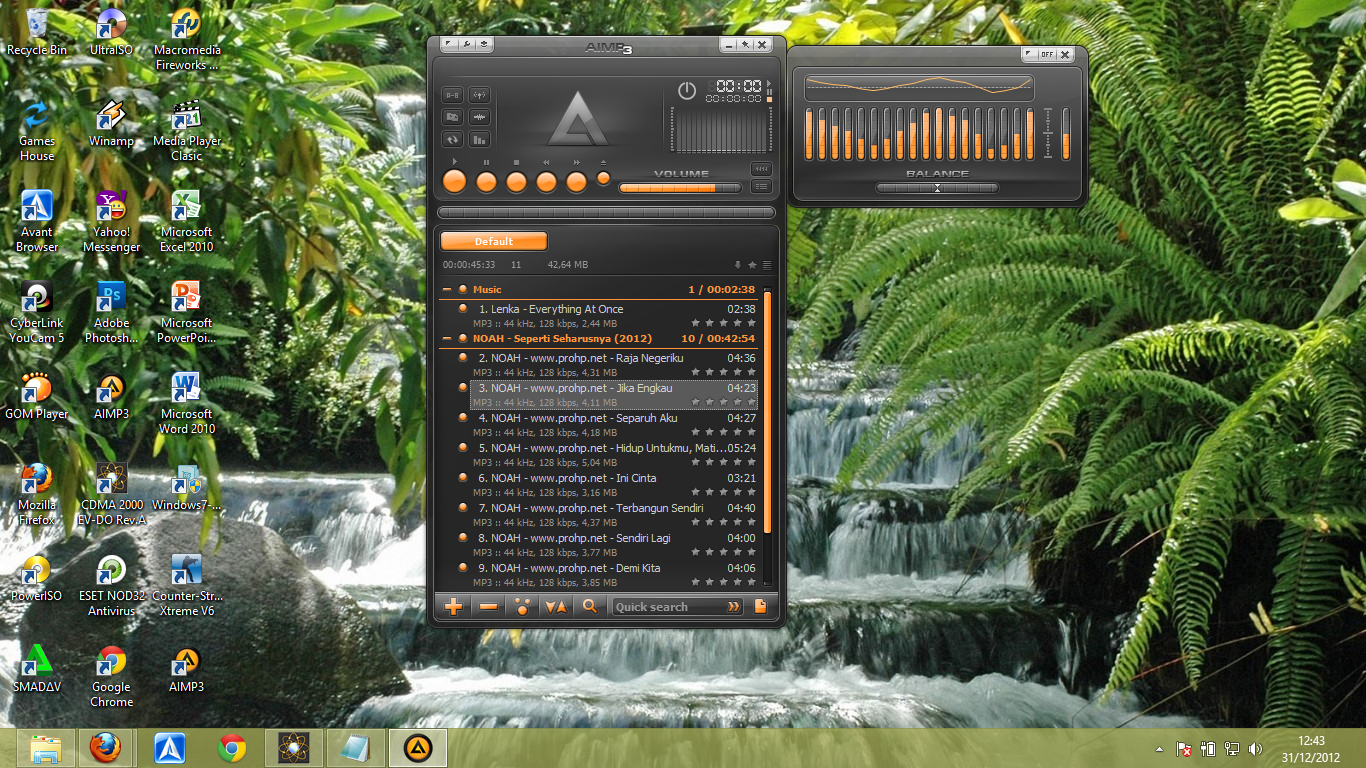The height and width of the screenshot is (768, 1366).
Task: Select the Recycle Bin desktop icon
Action: (37, 34)
